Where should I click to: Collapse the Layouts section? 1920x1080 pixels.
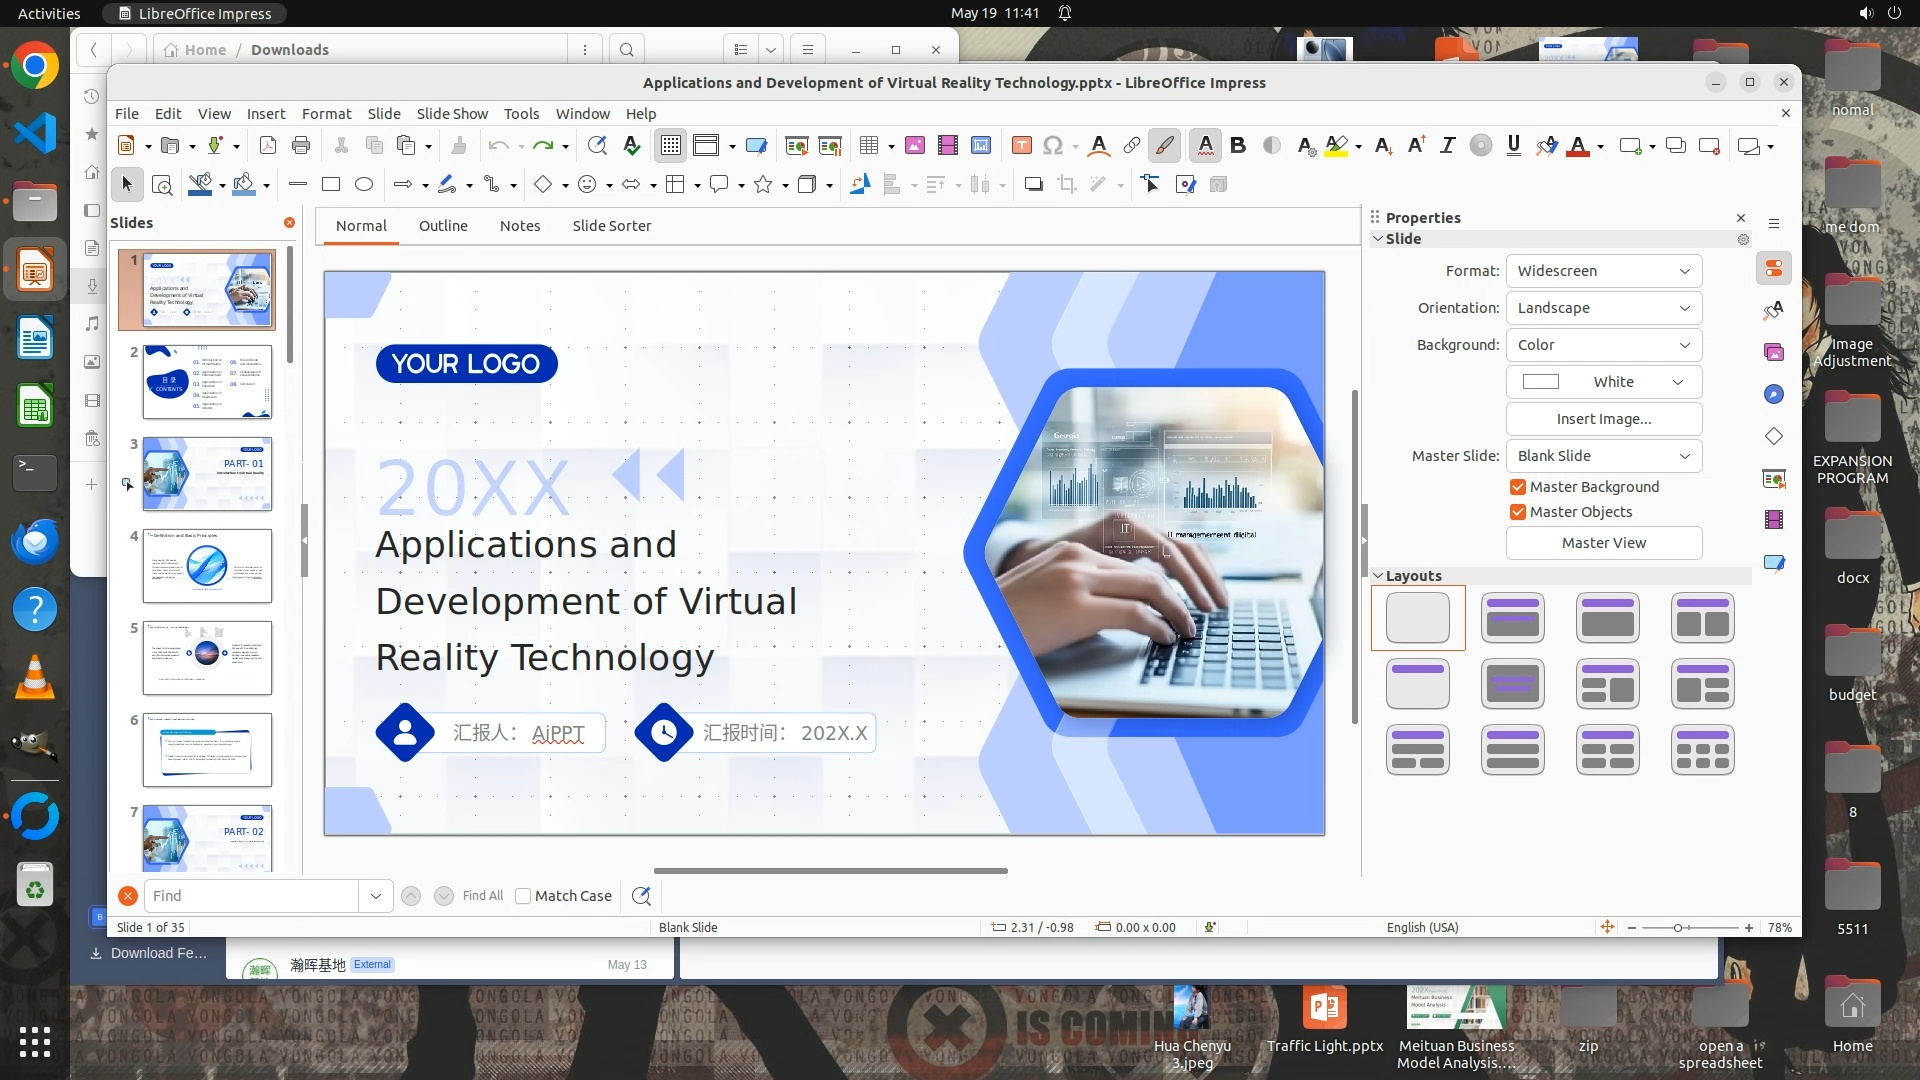pos(1378,576)
